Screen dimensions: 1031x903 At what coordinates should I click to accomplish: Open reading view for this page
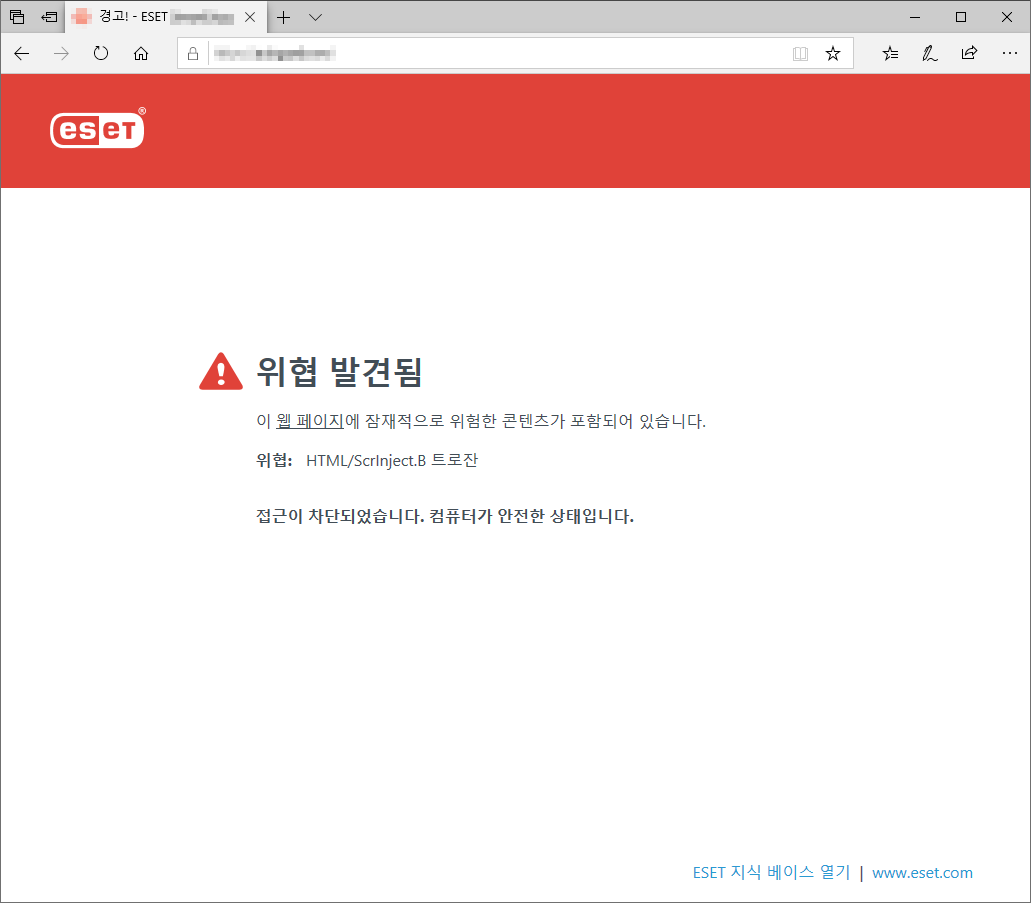click(x=800, y=53)
